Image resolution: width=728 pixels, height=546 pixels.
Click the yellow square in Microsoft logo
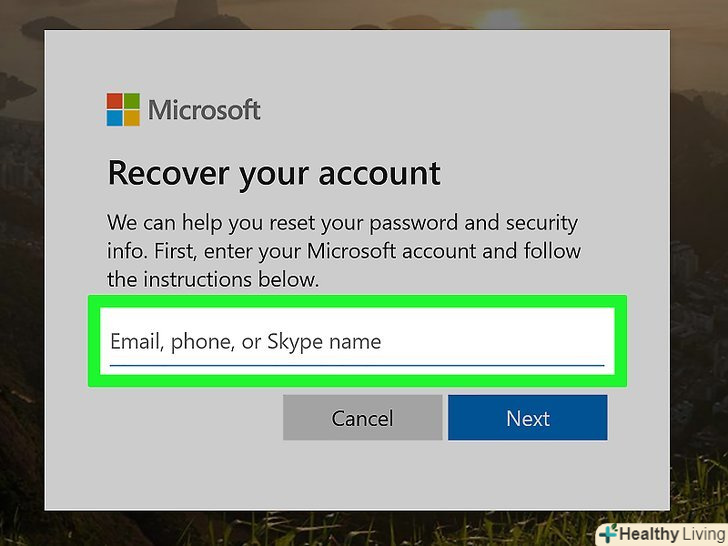pos(132,118)
